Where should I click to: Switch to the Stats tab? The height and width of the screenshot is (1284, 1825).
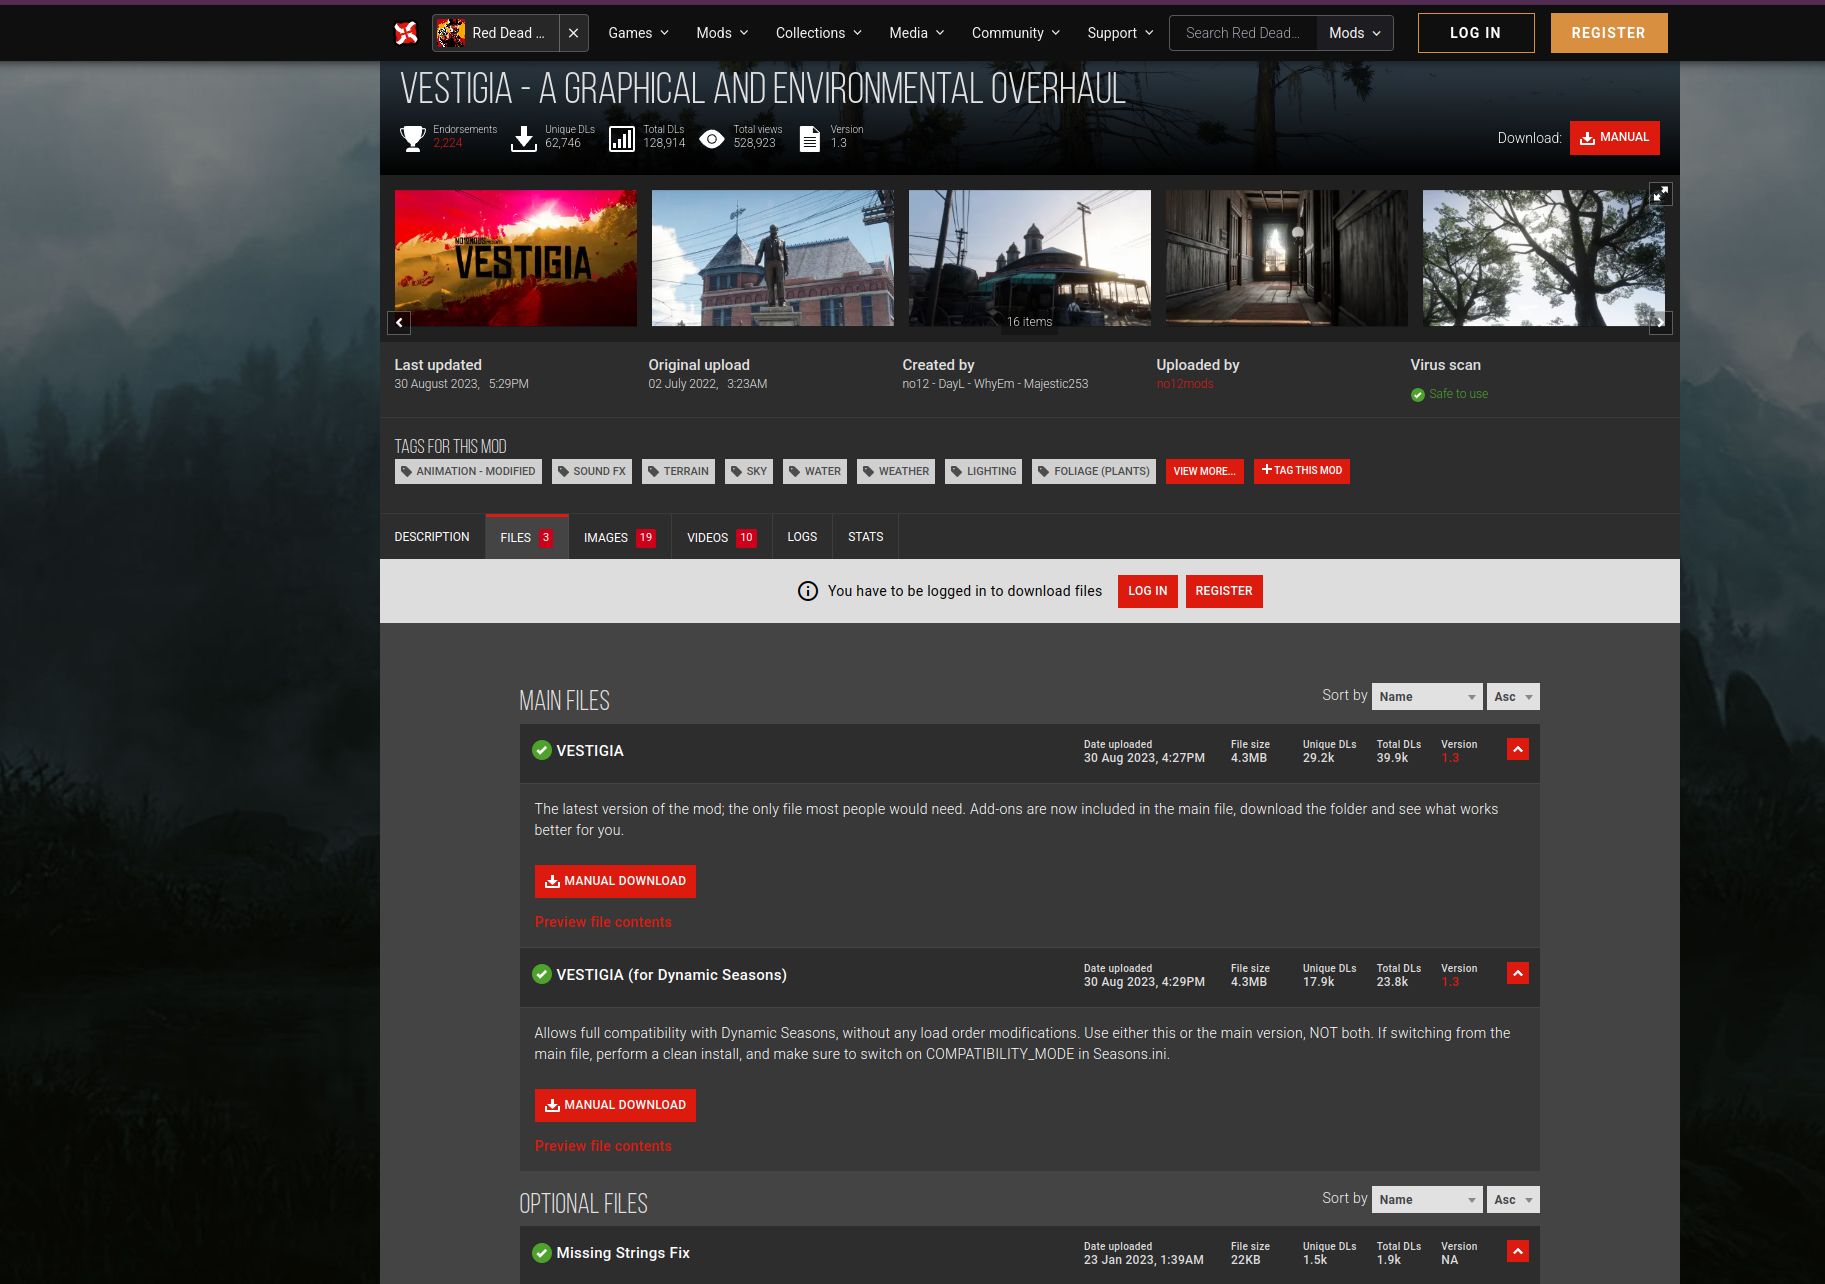click(866, 537)
